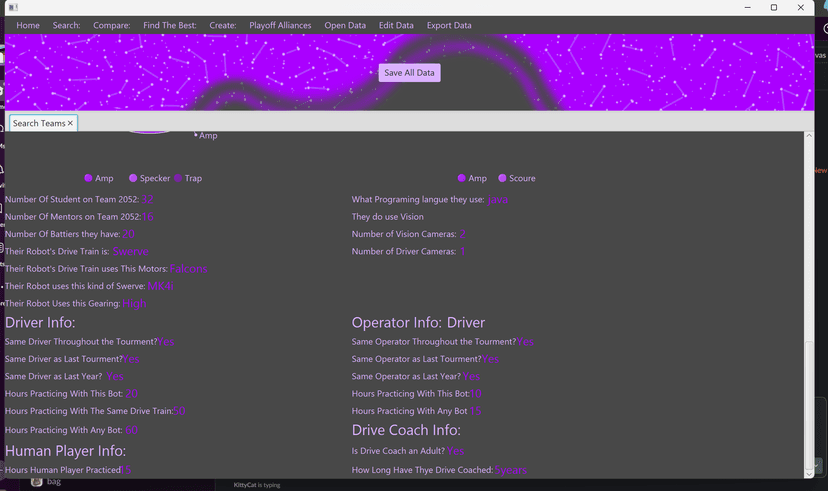Select Export Data in the menu bar
The image size is (828, 491).
(x=449, y=25)
